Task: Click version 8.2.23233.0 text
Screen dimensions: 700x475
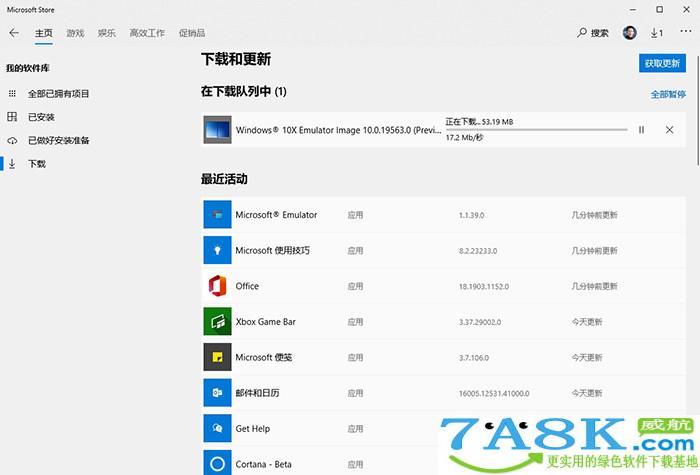Action: click(478, 251)
